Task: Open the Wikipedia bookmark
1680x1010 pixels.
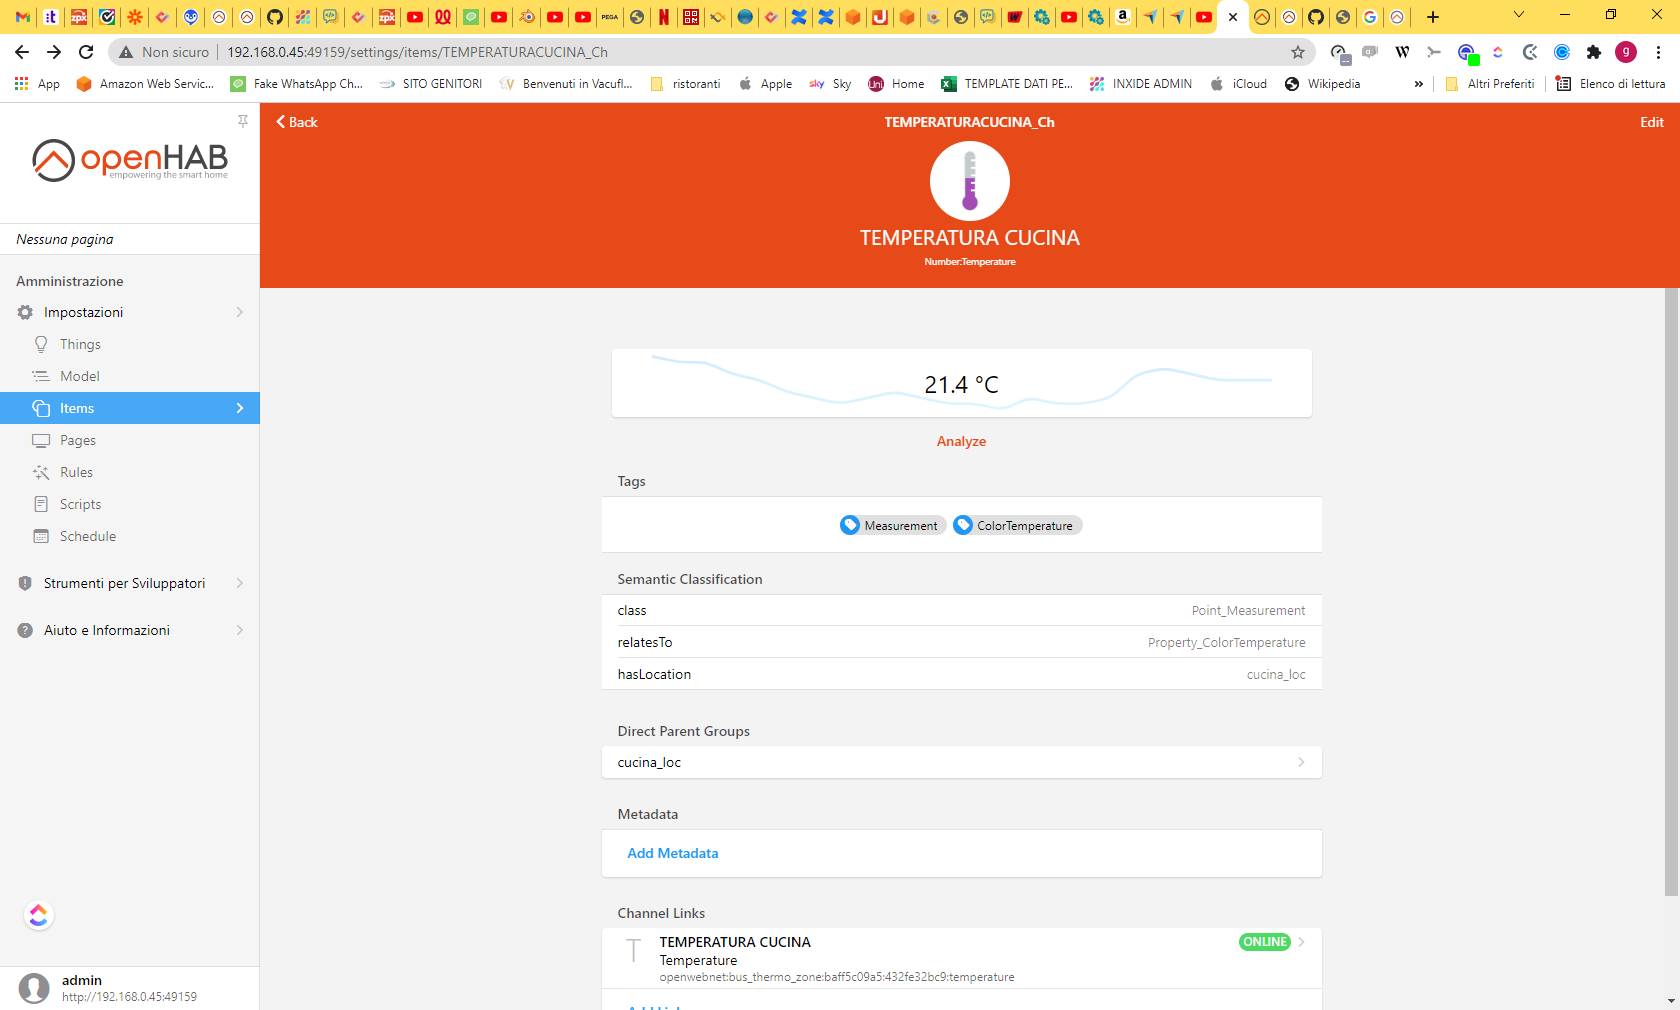Action: point(1323,84)
